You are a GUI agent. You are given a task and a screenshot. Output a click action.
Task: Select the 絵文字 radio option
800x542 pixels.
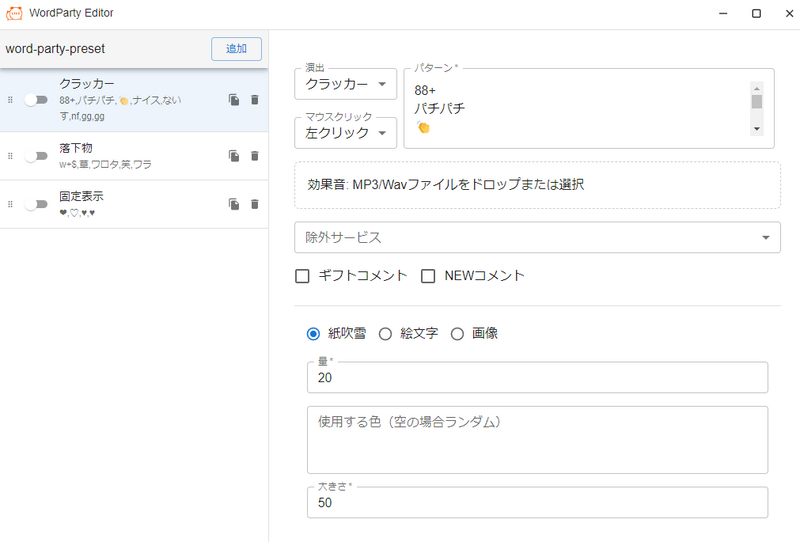click(x=385, y=334)
